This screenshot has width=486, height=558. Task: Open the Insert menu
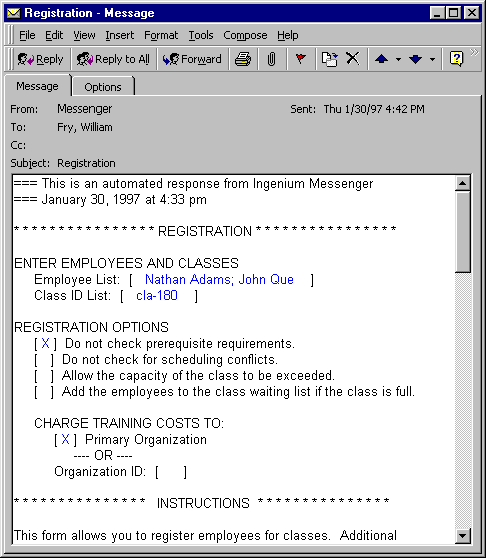(120, 35)
